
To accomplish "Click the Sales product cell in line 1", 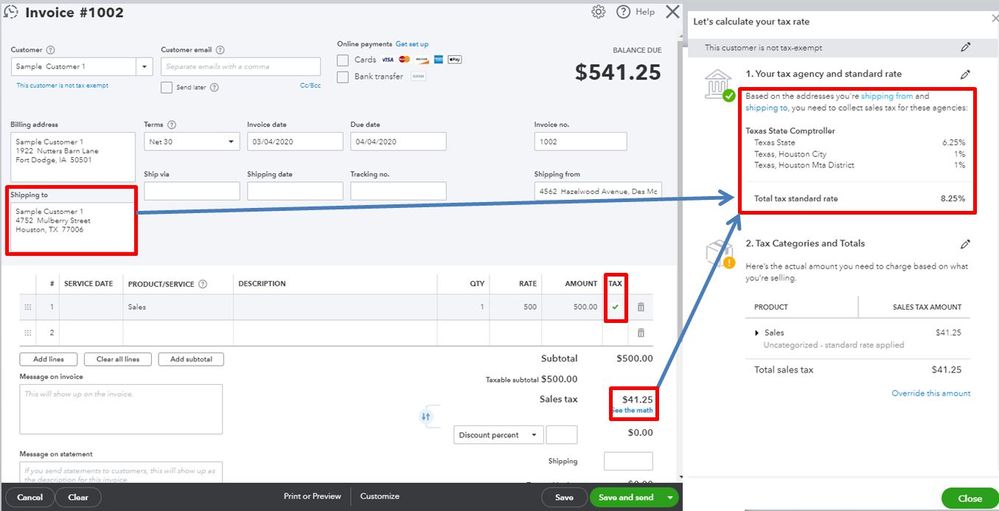I will [x=178, y=307].
